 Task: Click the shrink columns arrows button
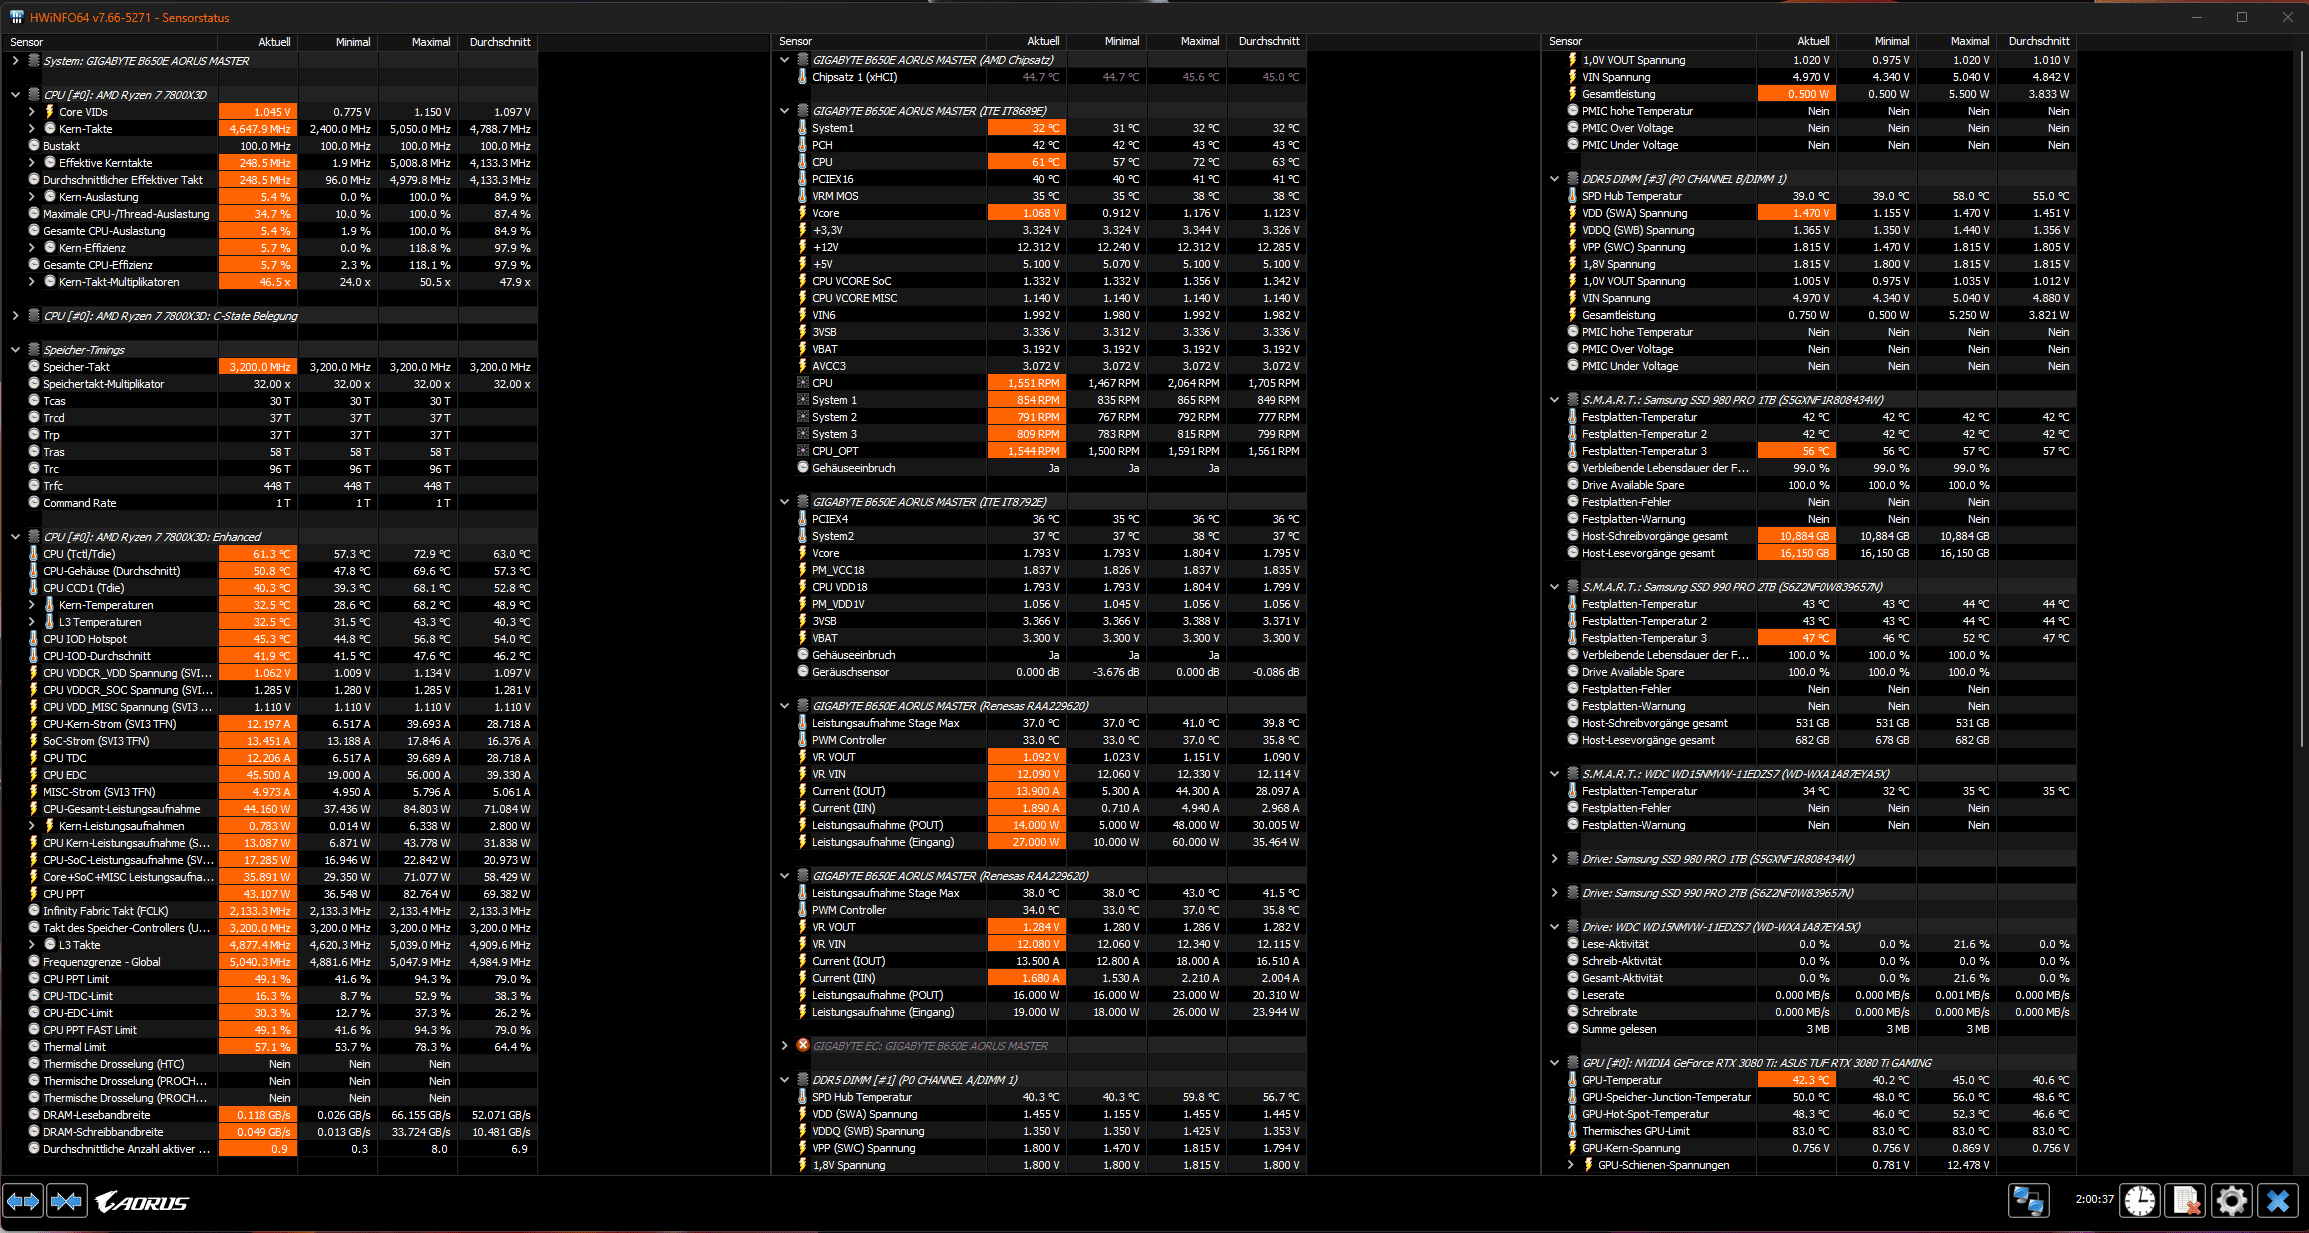coord(67,1201)
